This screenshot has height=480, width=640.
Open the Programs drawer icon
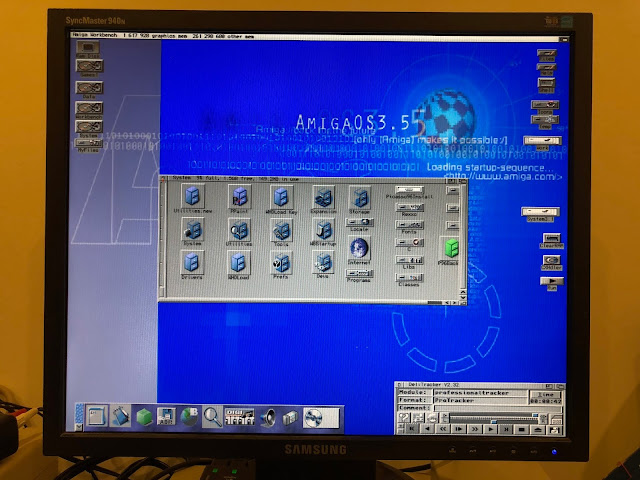(359, 273)
